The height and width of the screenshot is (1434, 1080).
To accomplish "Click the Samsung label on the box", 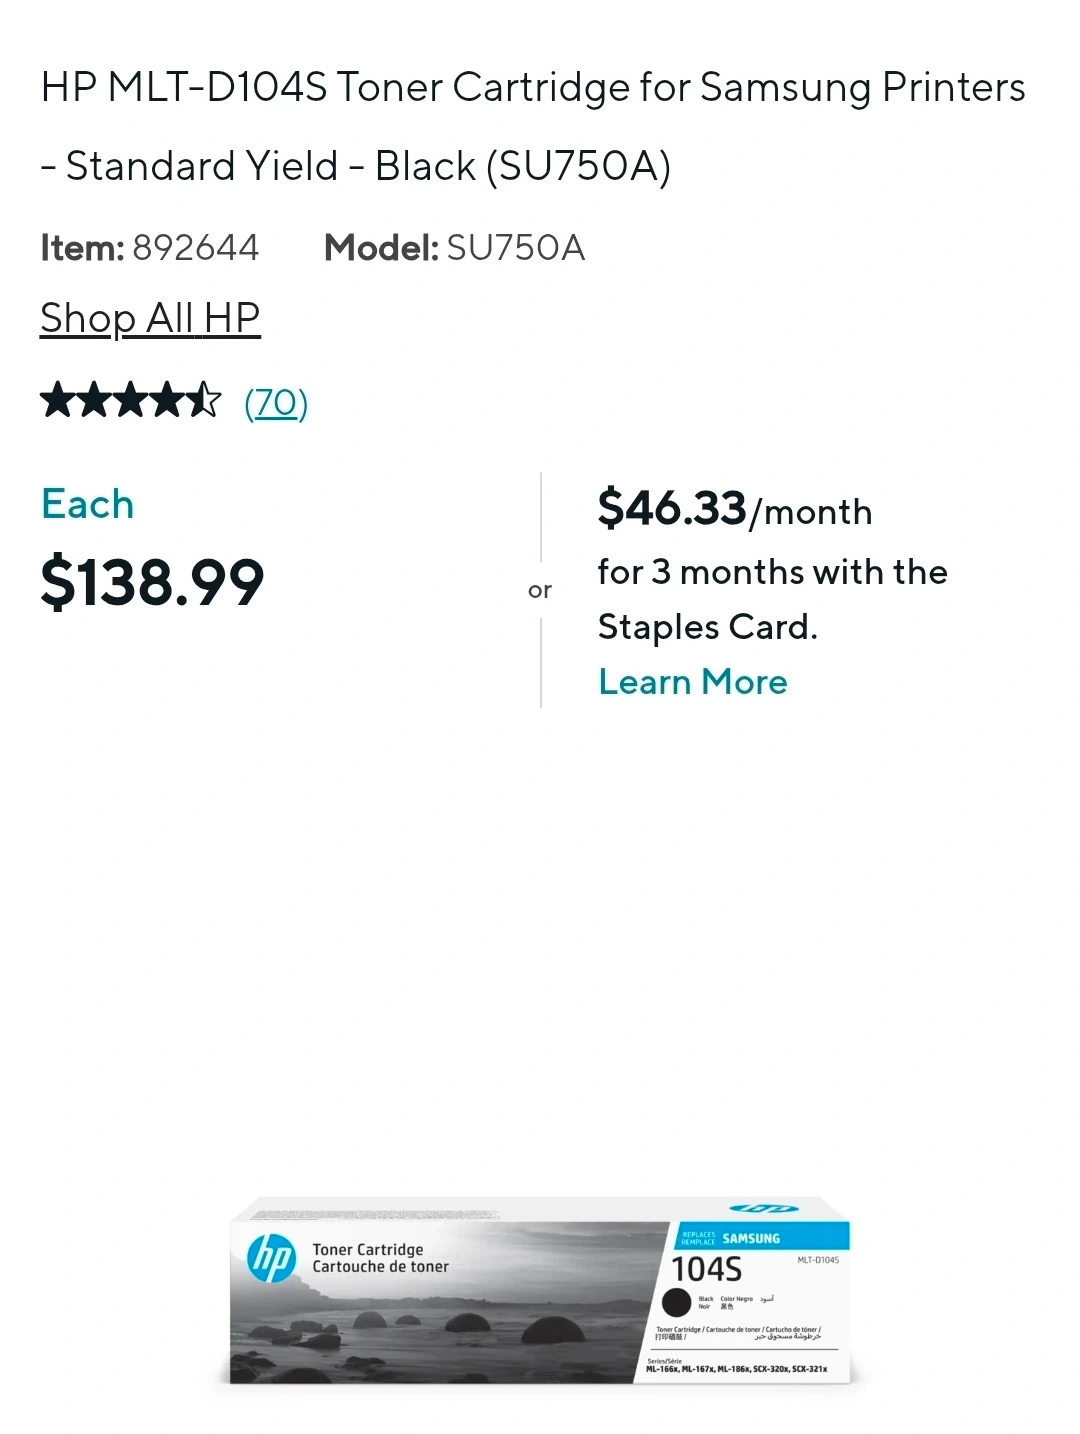I will (751, 1238).
